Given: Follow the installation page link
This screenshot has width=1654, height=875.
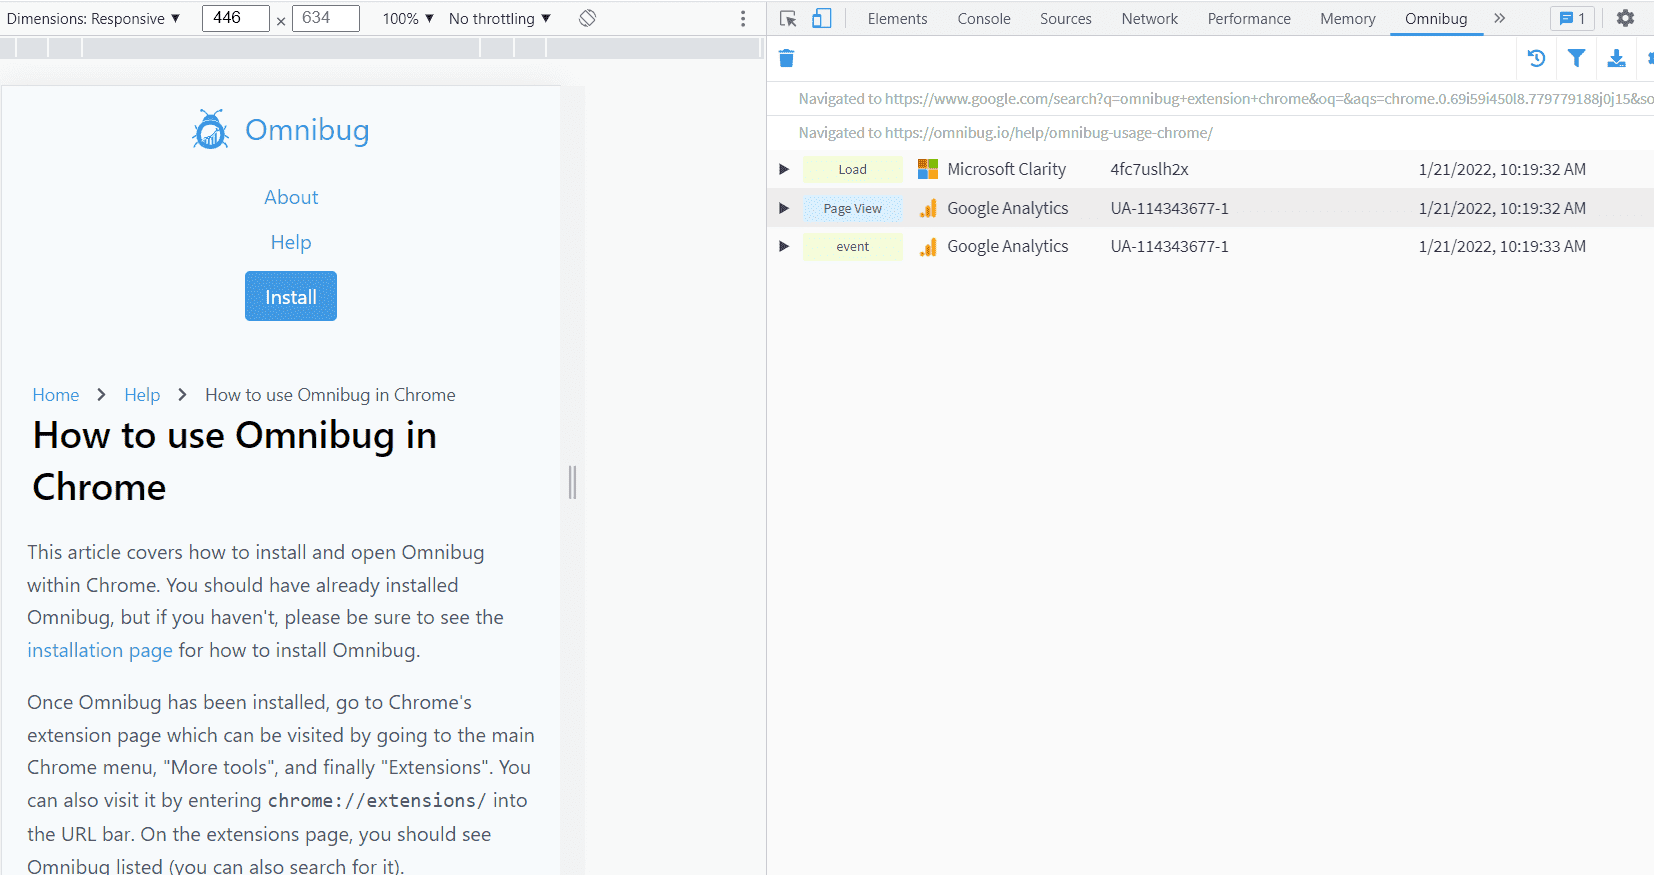Looking at the screenshot, I should [100, 650].
